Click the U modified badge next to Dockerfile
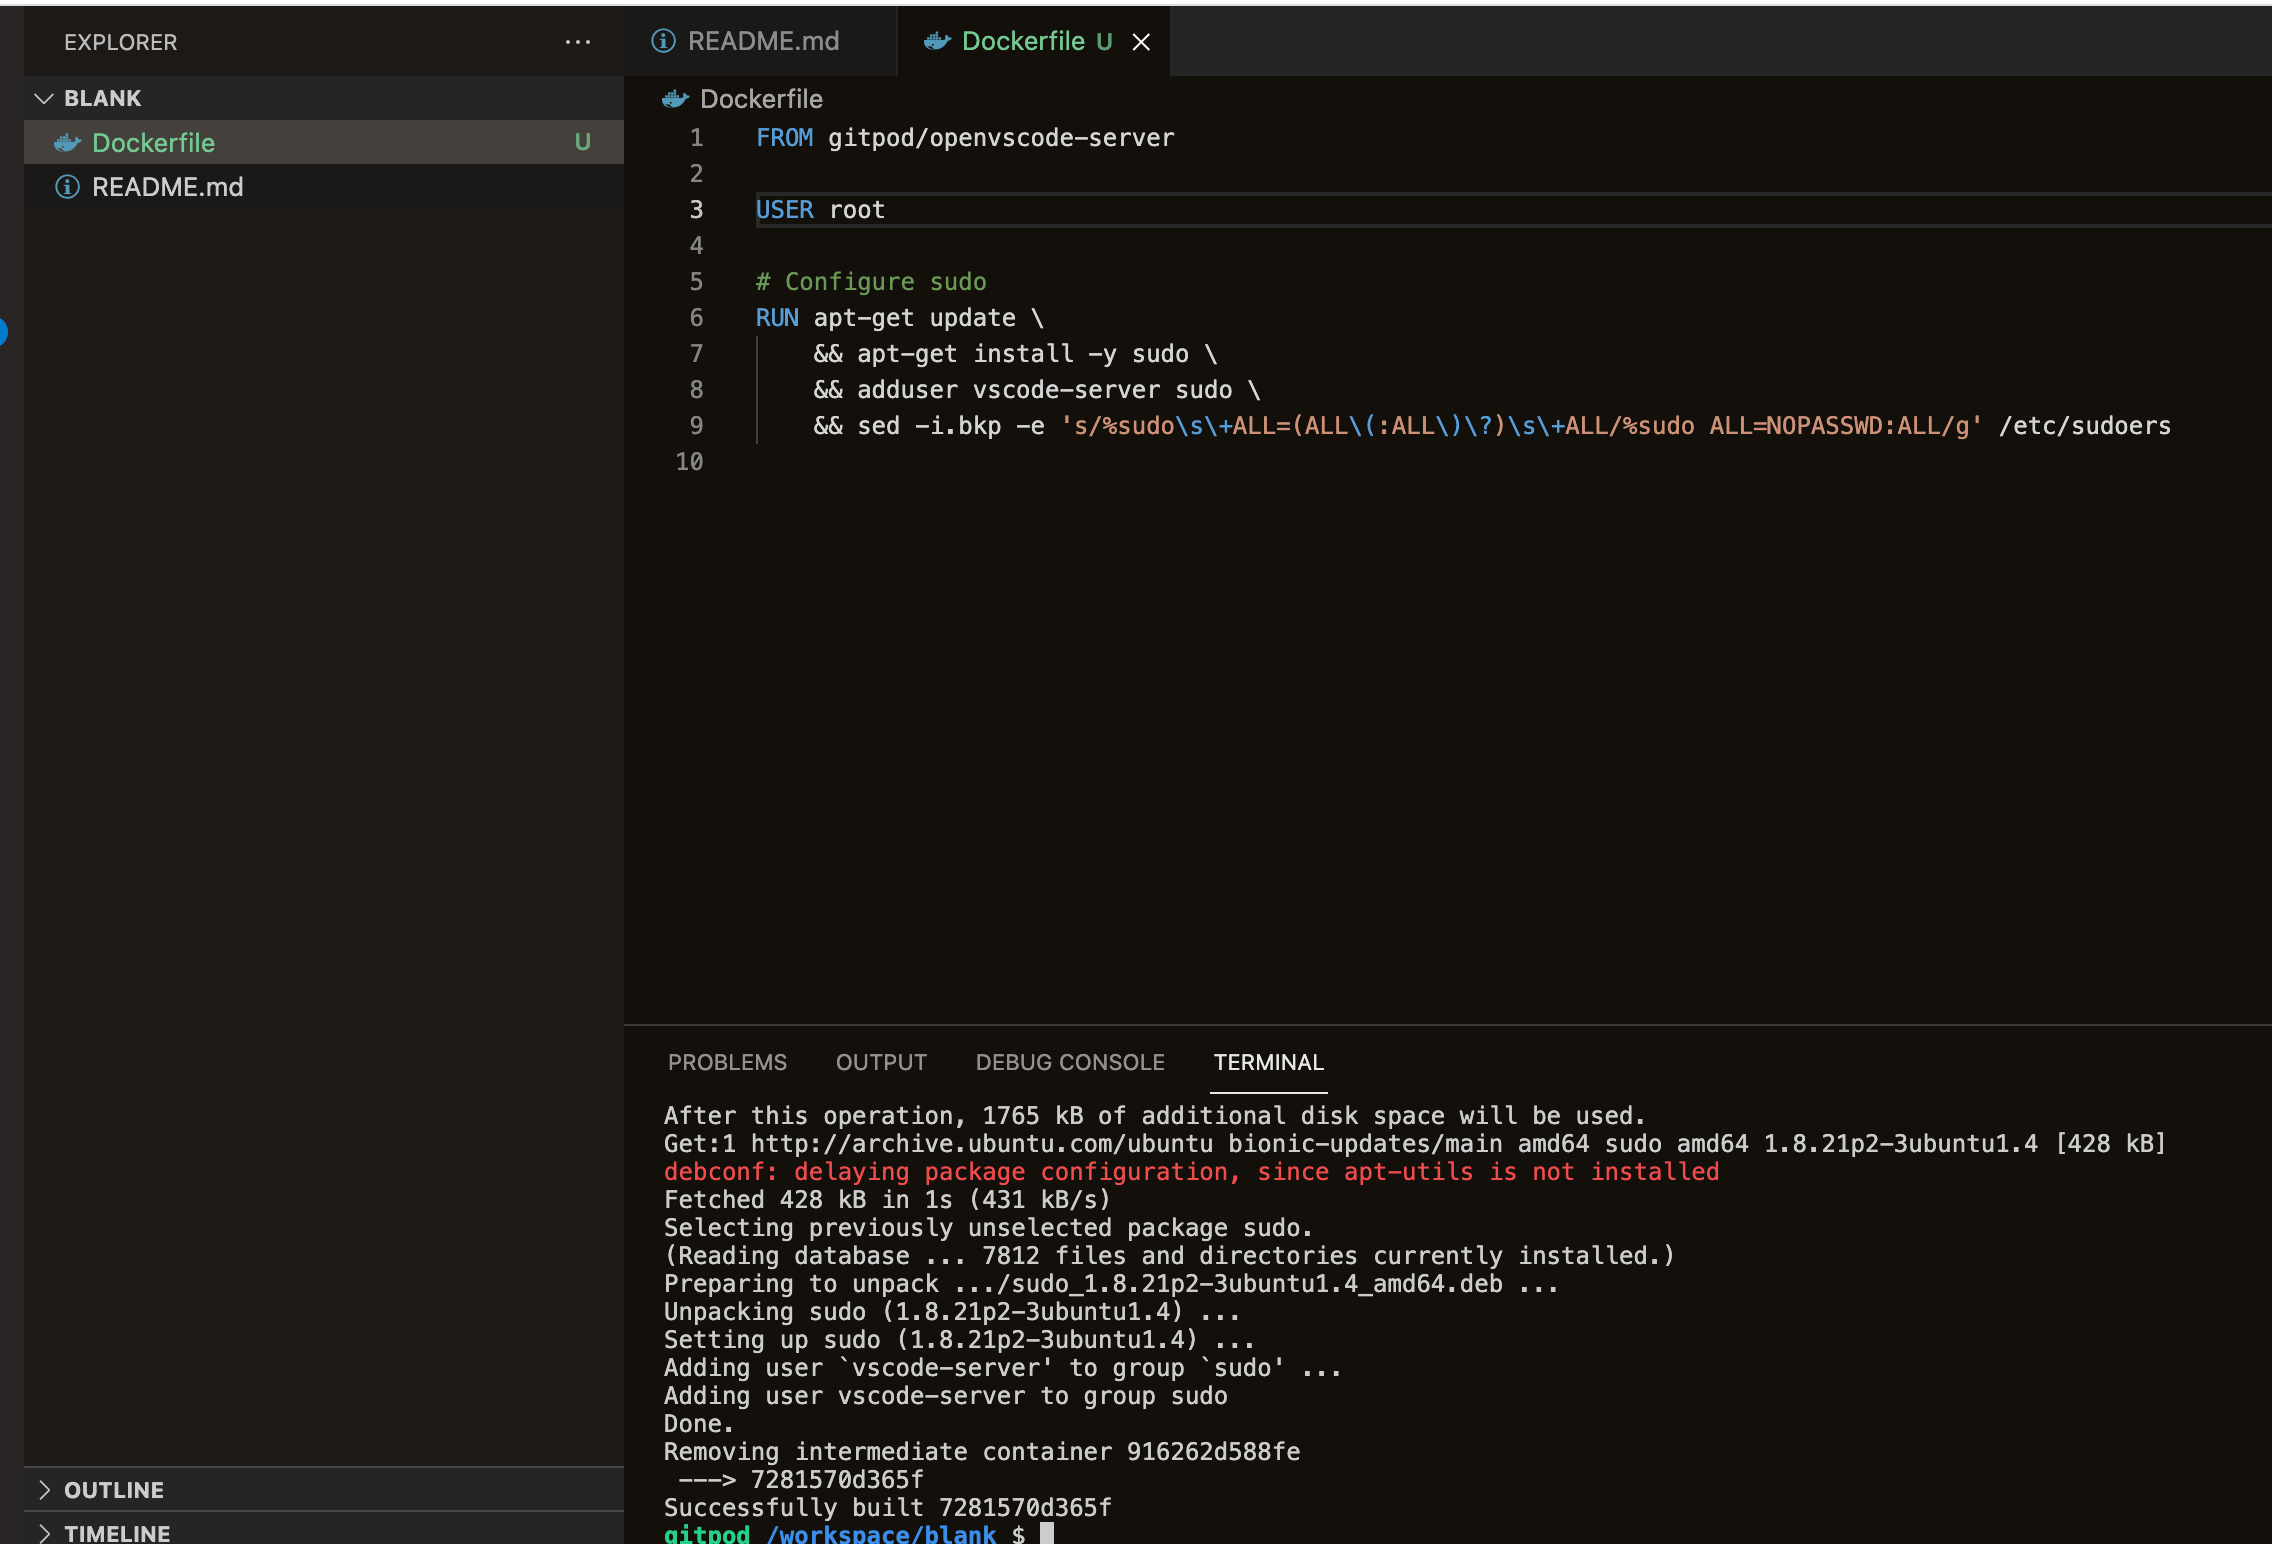2272x1544 pixels. pyautogui.click(x=583, y=142)
